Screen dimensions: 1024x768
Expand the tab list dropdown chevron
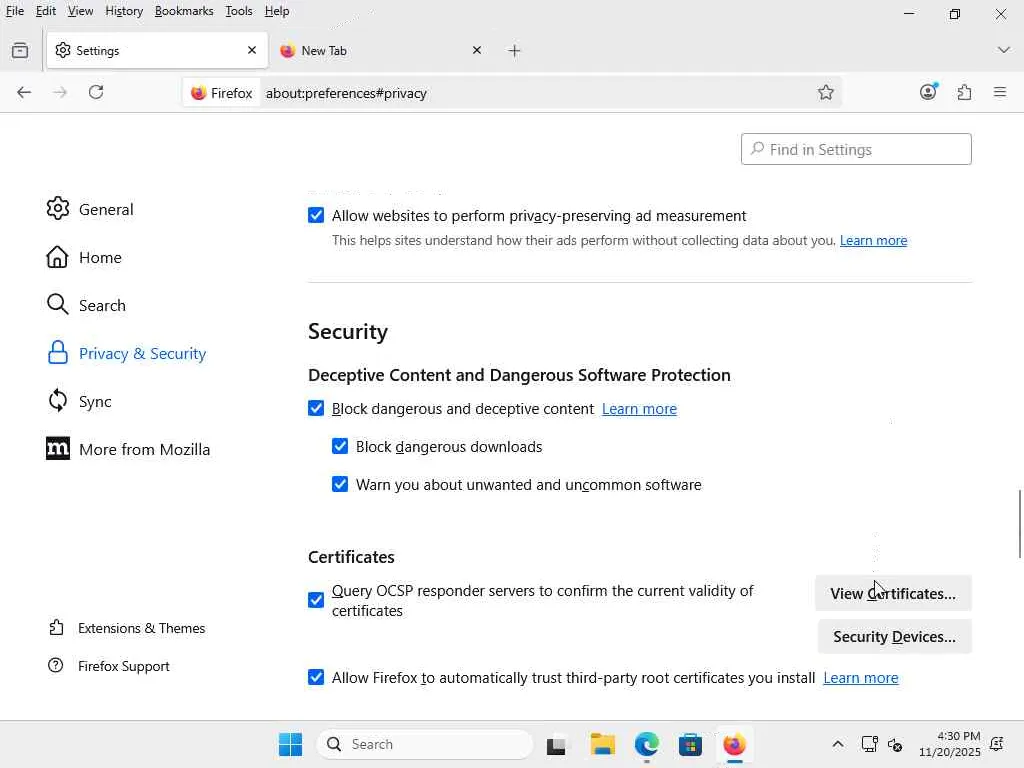pyautogui.click(x=1003, y=50)
